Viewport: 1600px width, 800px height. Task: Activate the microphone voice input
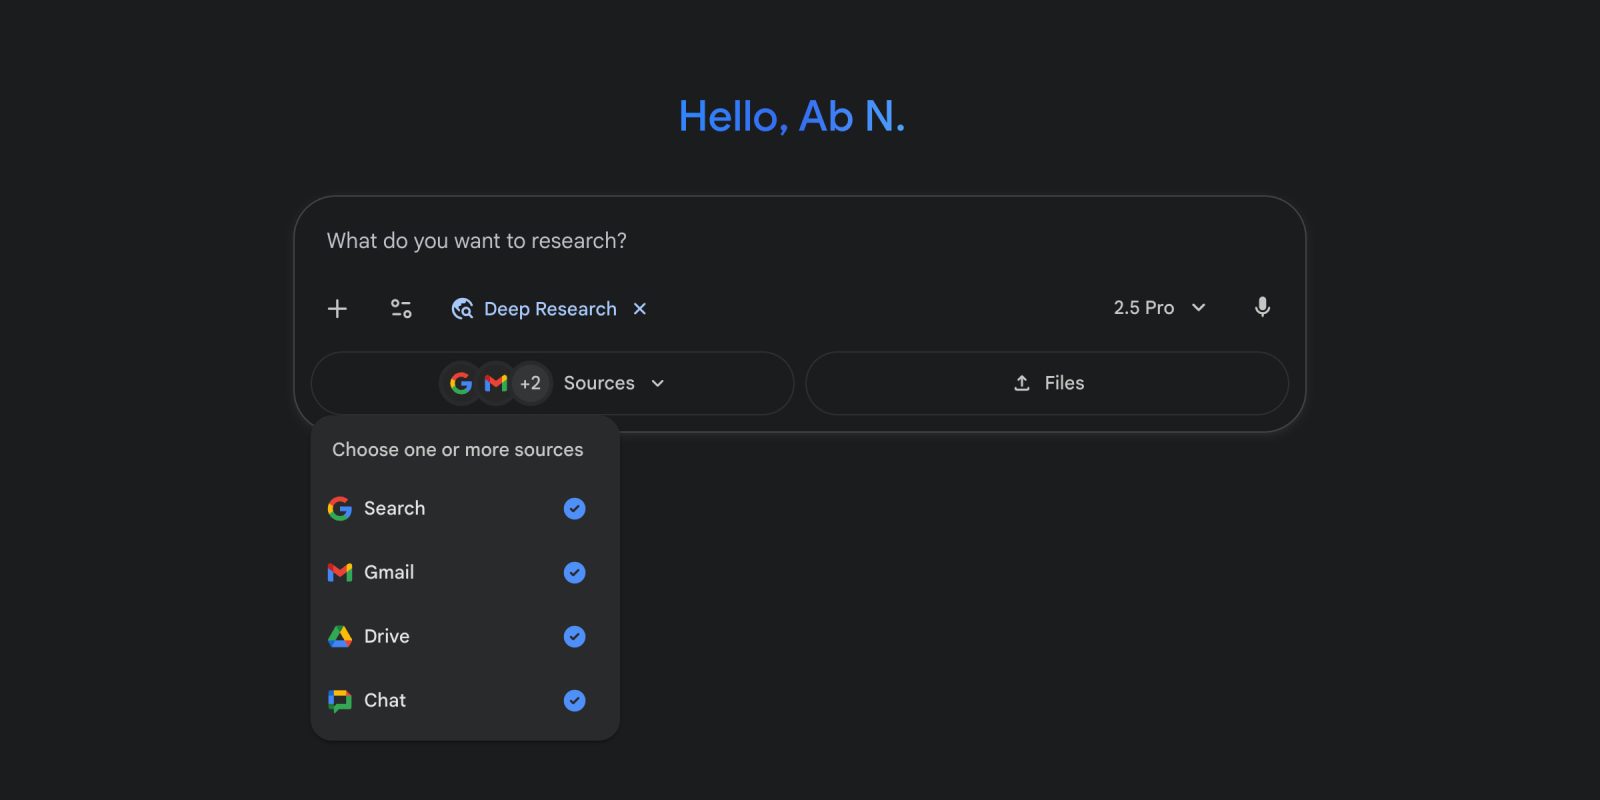(1262, 308)
